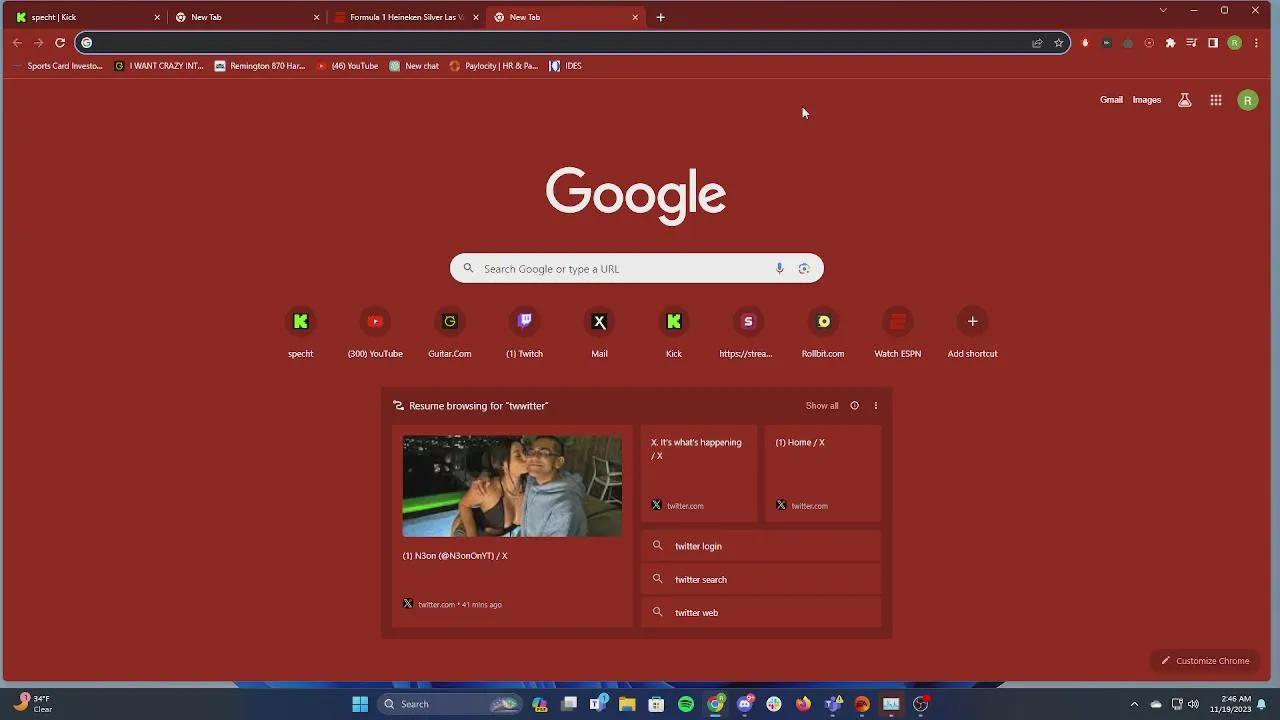Open the Remington 870 bookmark

coord(260,66)
